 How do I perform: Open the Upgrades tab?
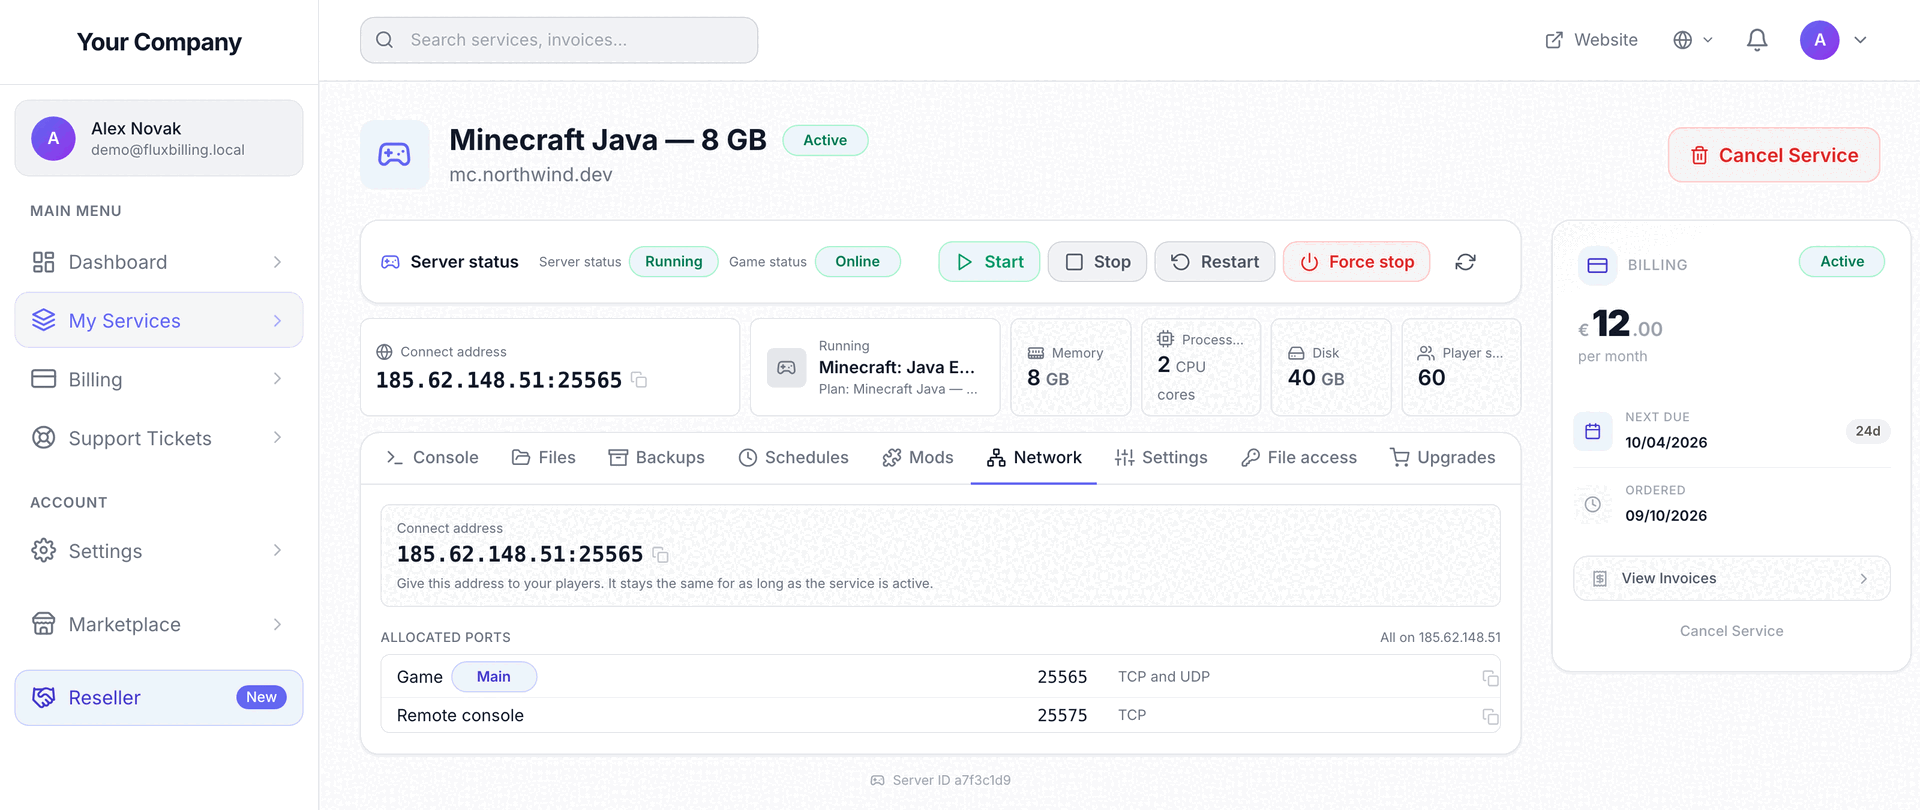[x=1442, y=457]
